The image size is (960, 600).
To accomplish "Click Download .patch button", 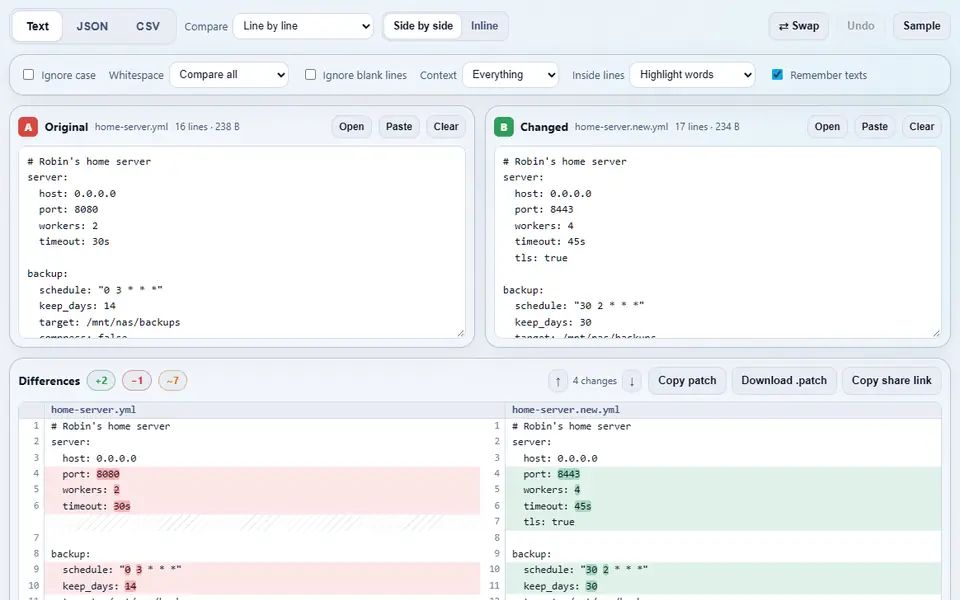I will pyautogui.click(x=784, y=381).
